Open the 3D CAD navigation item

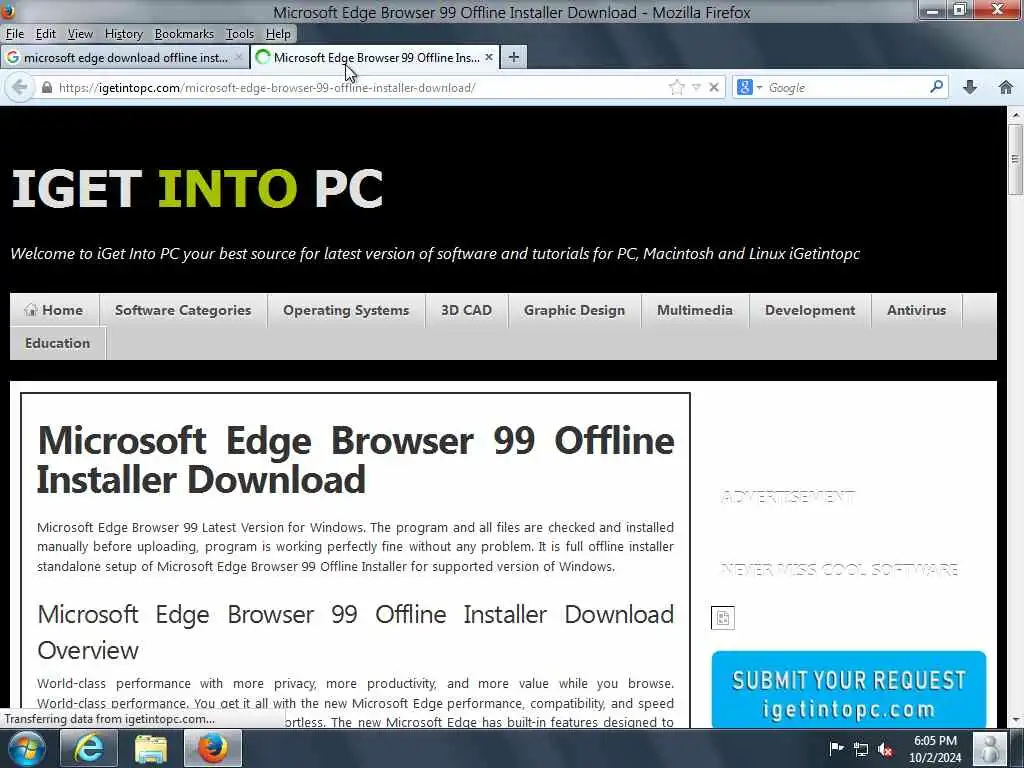466,310
